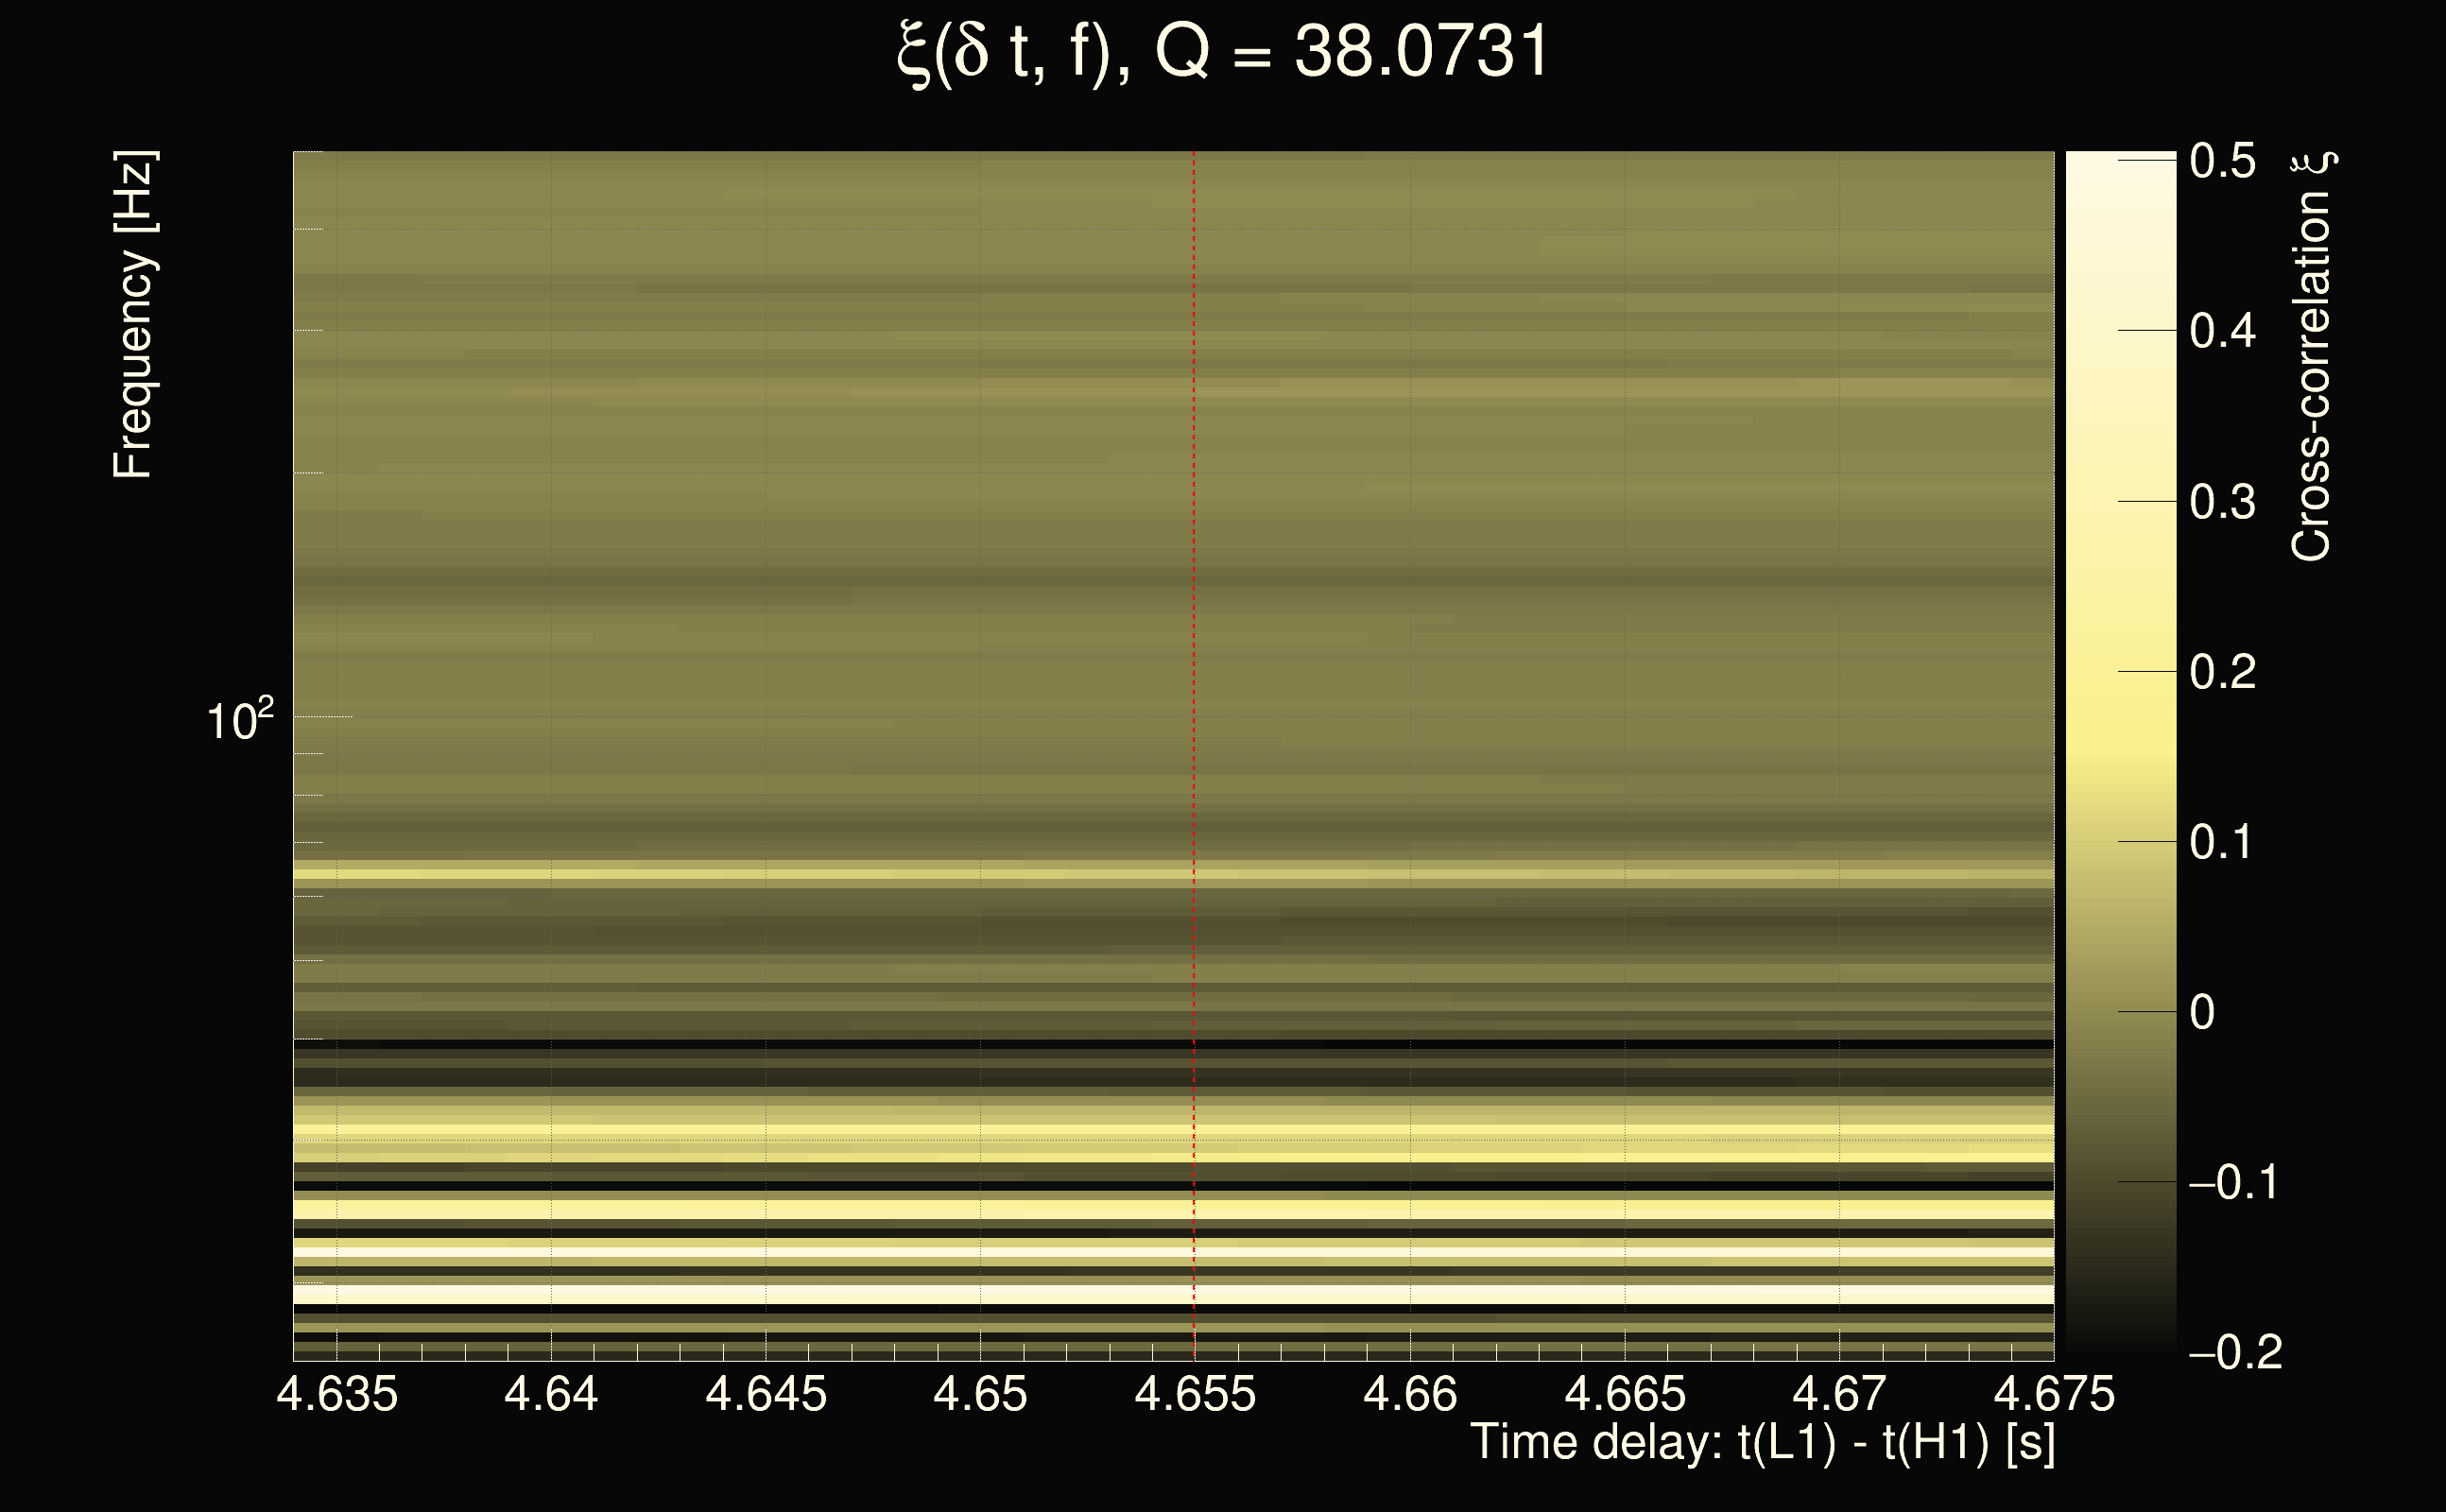Image resolution: width=2446 pixels, height=1512 pixels.
Task: Select the 4.655 tick label under red line
Action: click(x=1195, y=1394)
